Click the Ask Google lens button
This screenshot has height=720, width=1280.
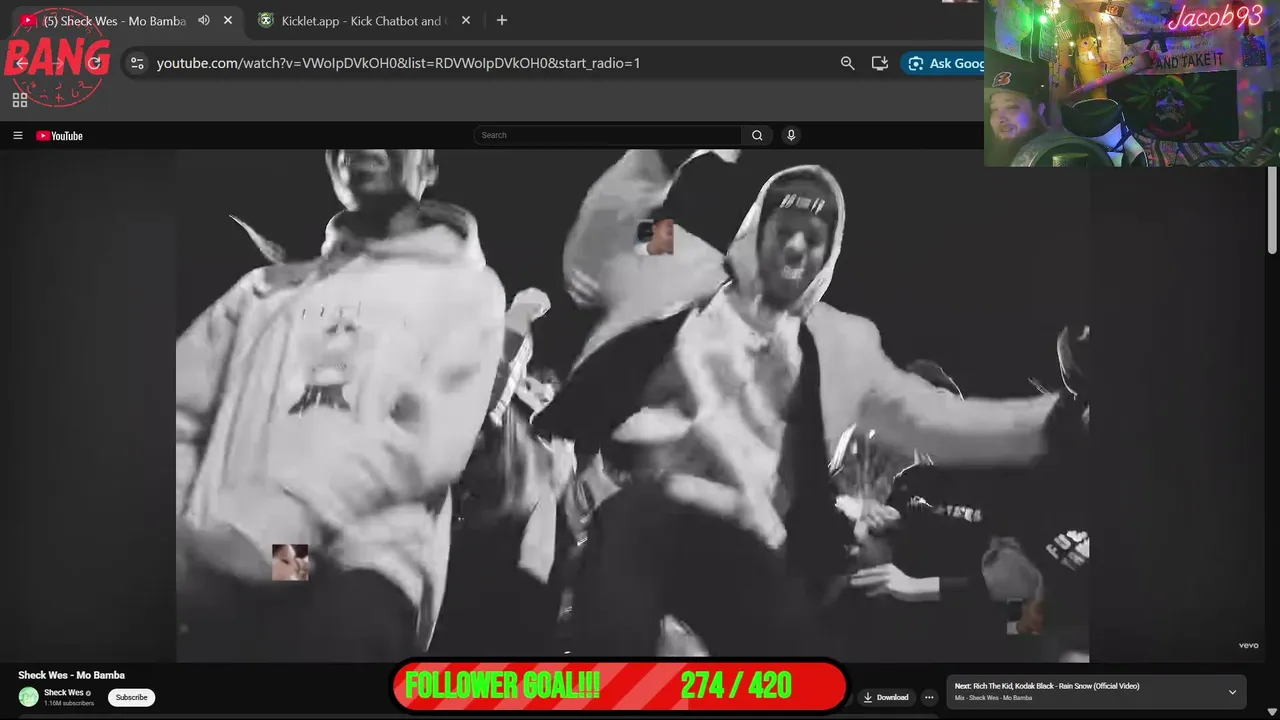(x=945, y=63)
